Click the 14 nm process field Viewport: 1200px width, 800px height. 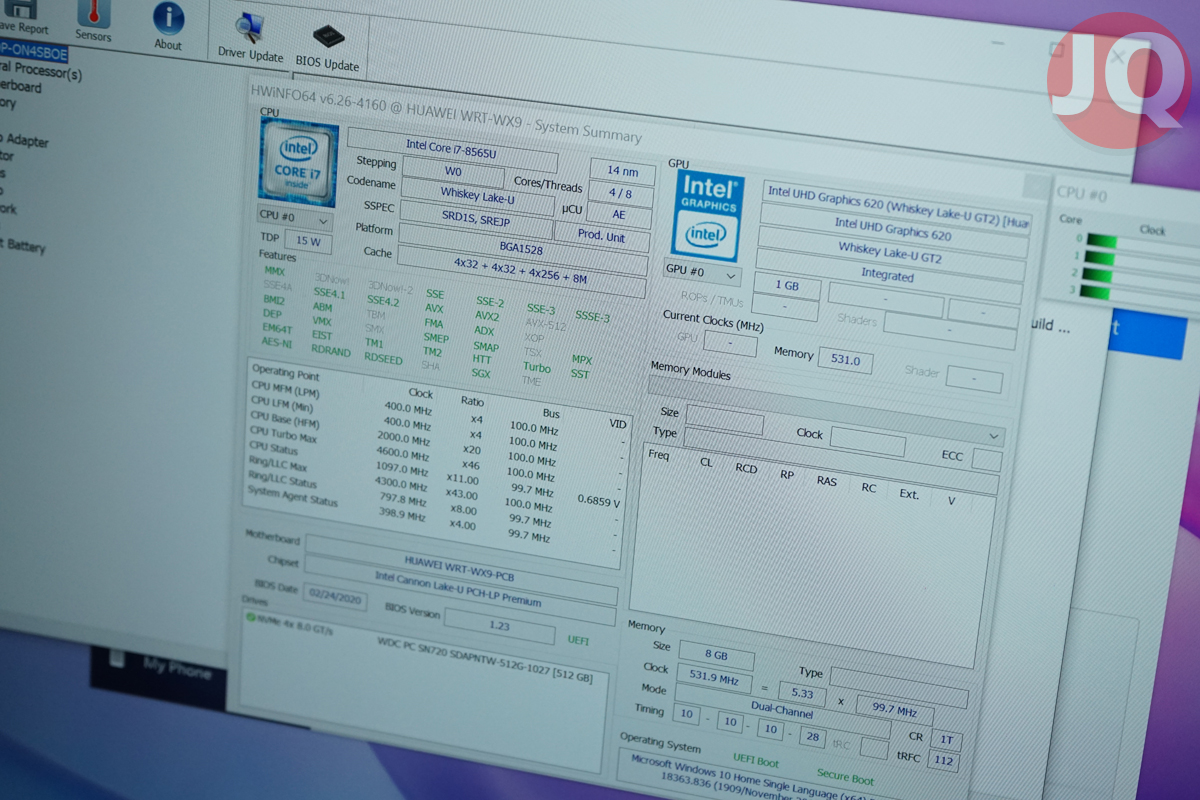[x=622, y=172]
